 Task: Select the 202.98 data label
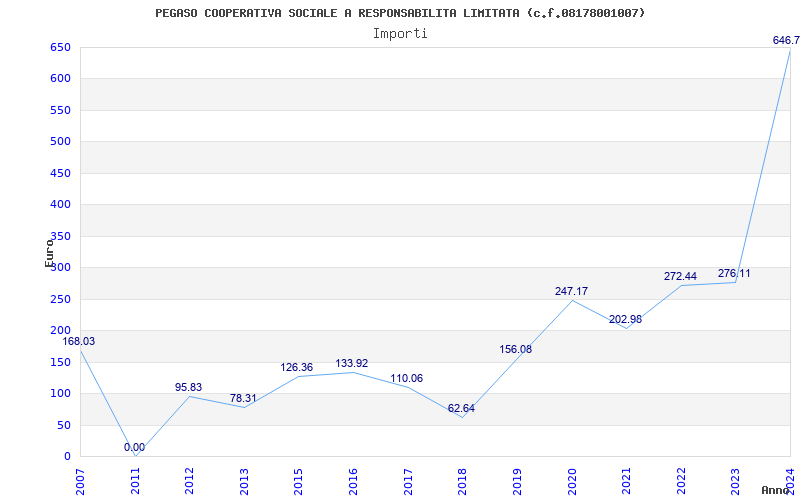[625, 319]
